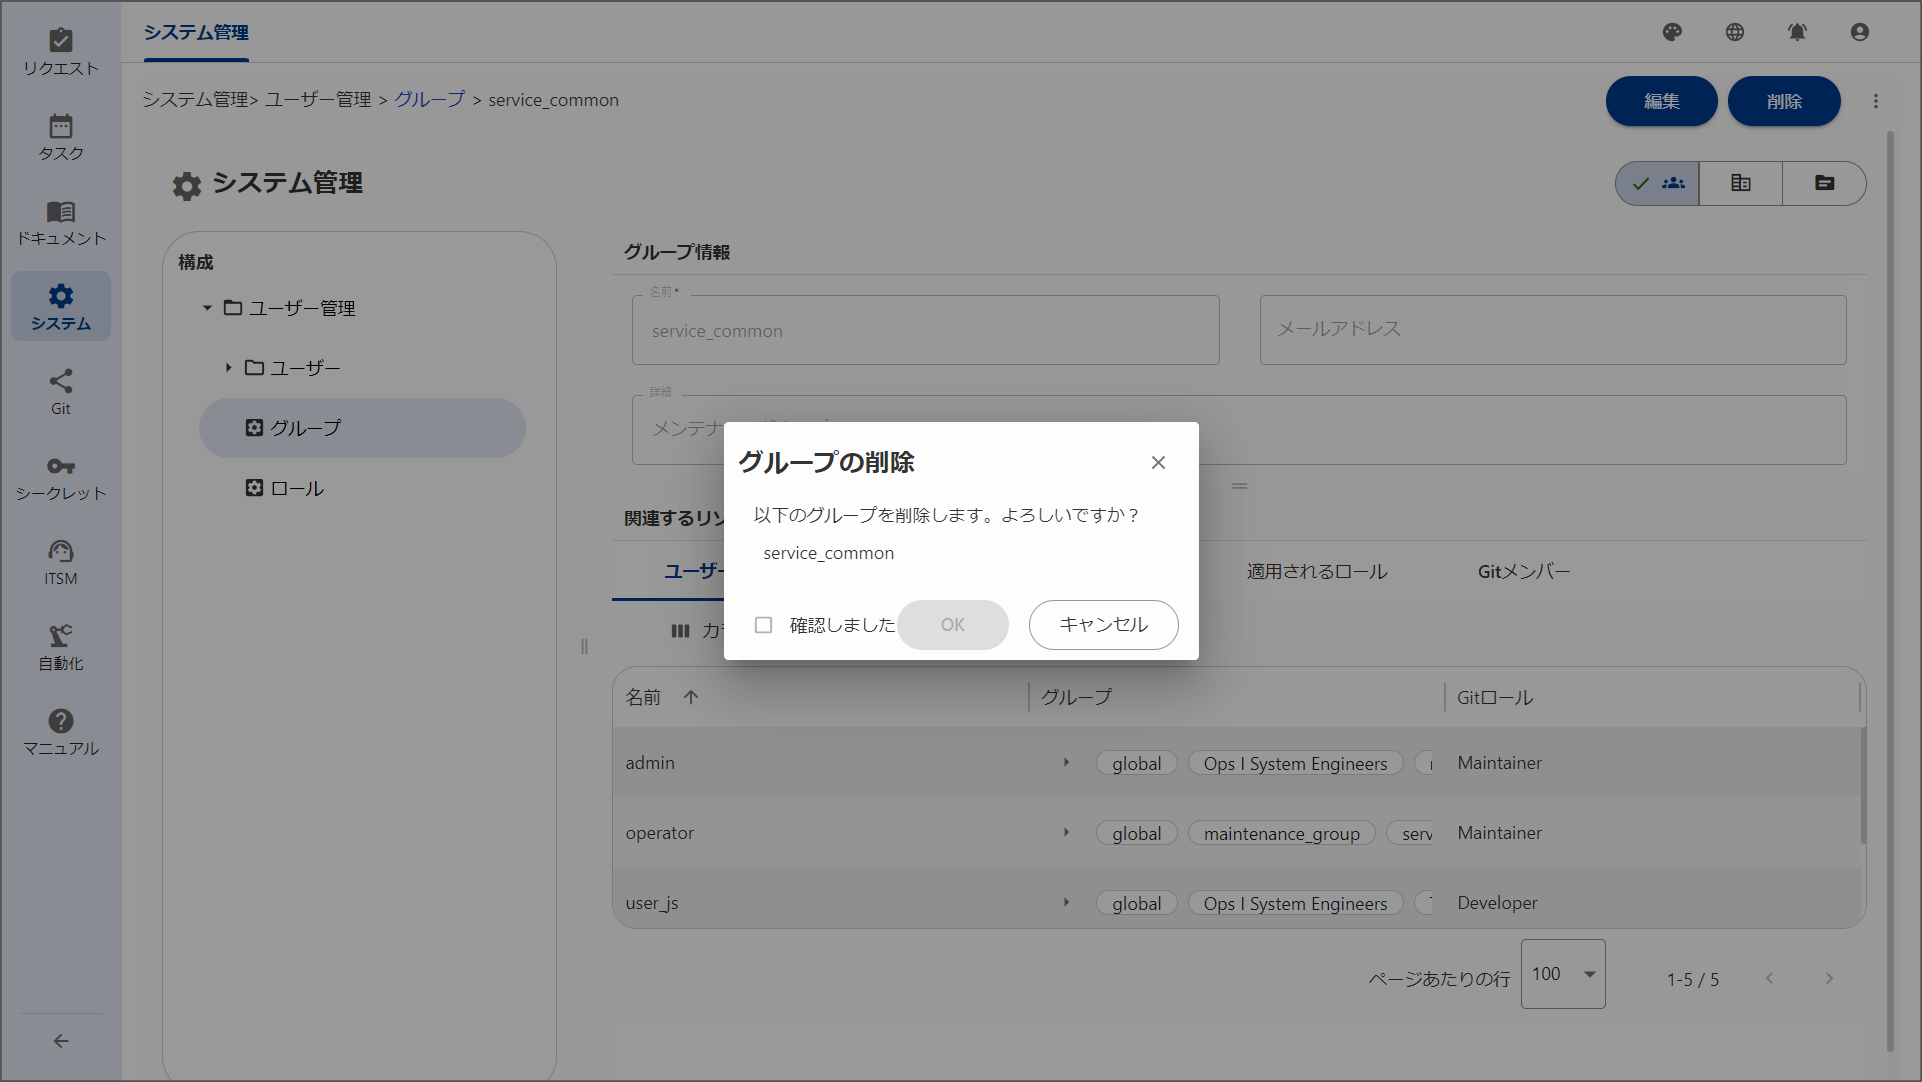This screenshot has height=1082, width=1922.
Task: Open the 自動化 robot arm icon
Action: pos(61,636)
